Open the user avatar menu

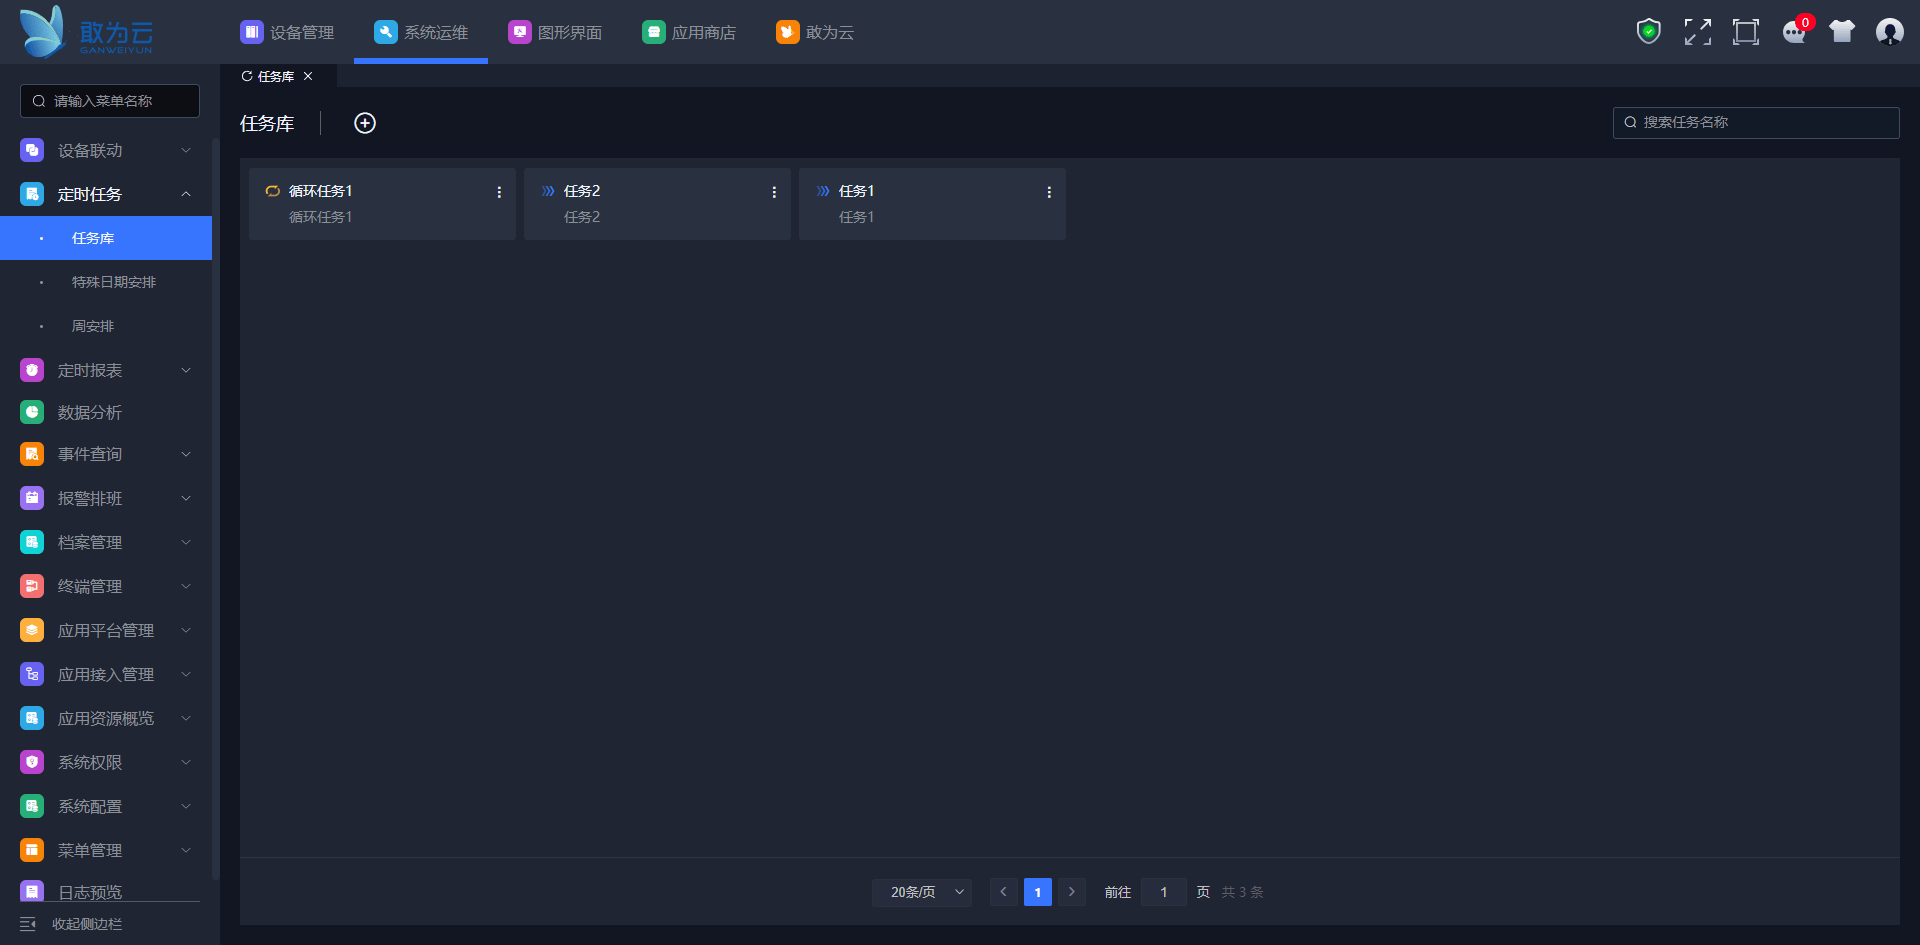pos(1890,32)
